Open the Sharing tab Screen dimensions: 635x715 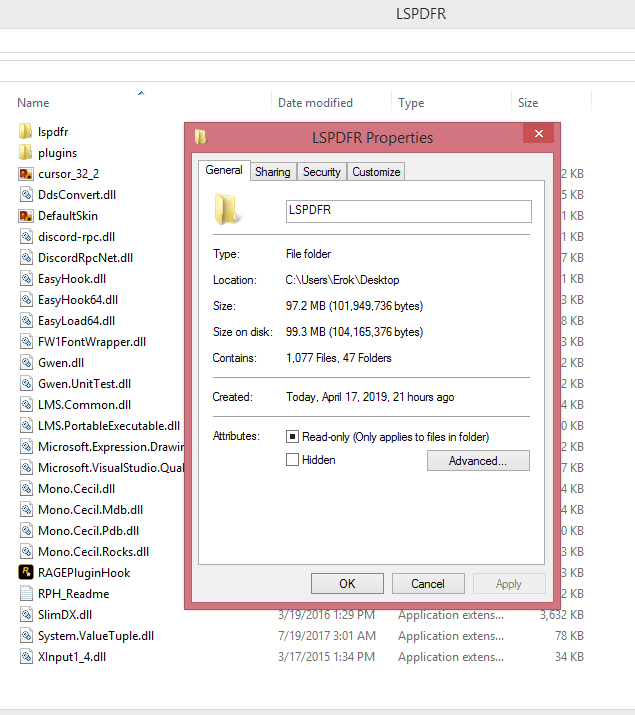(x=273, y=172)
